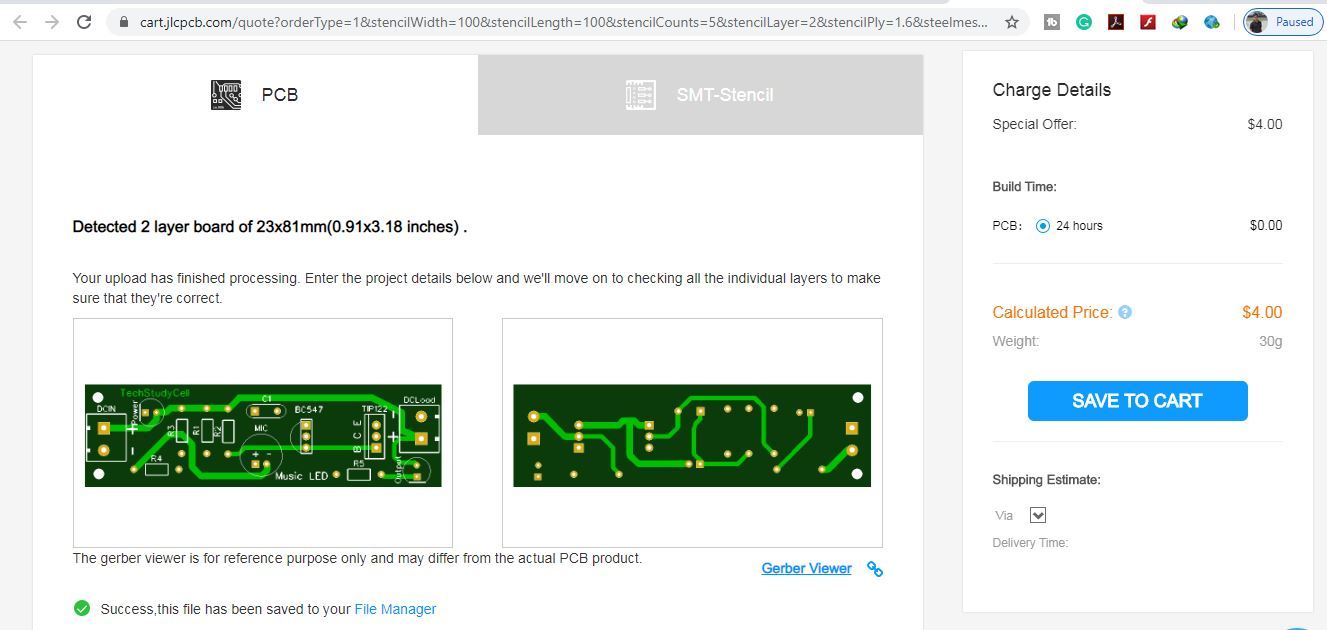The image size is (1327, 630).
Task: Click the Charge Details heading
Action: pos(1052,89)
